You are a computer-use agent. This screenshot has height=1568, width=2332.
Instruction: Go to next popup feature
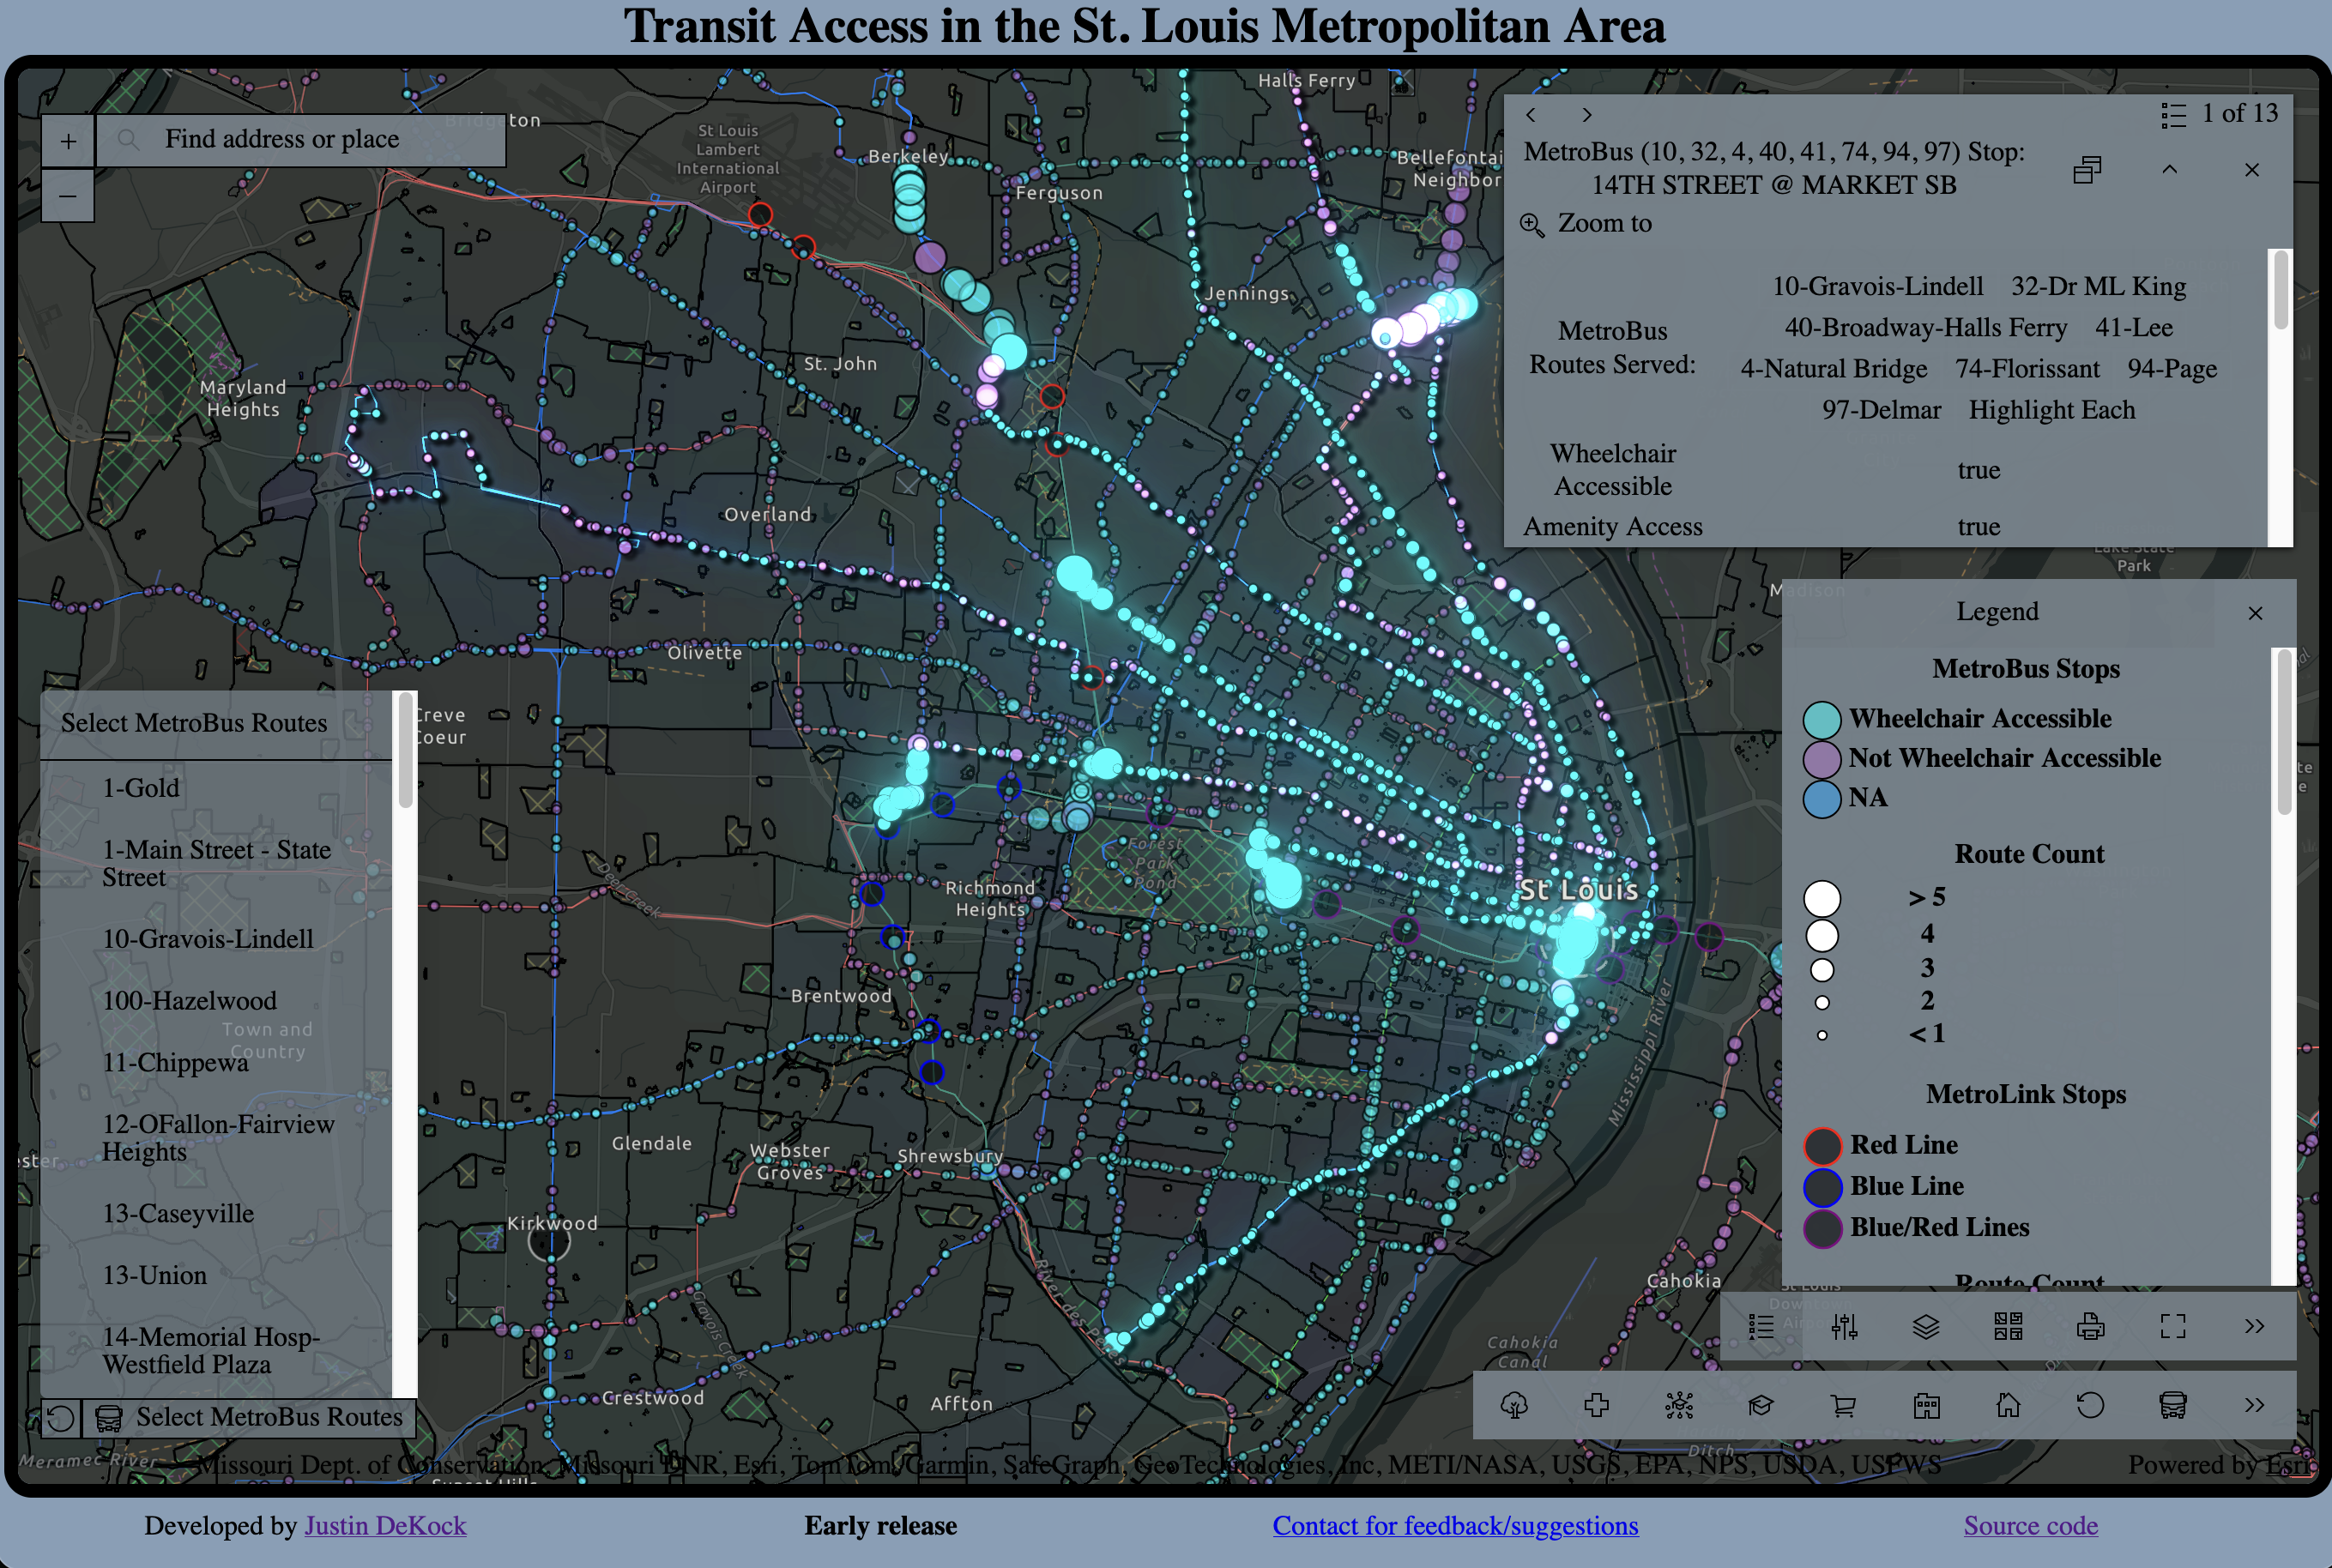[1587, 115]
